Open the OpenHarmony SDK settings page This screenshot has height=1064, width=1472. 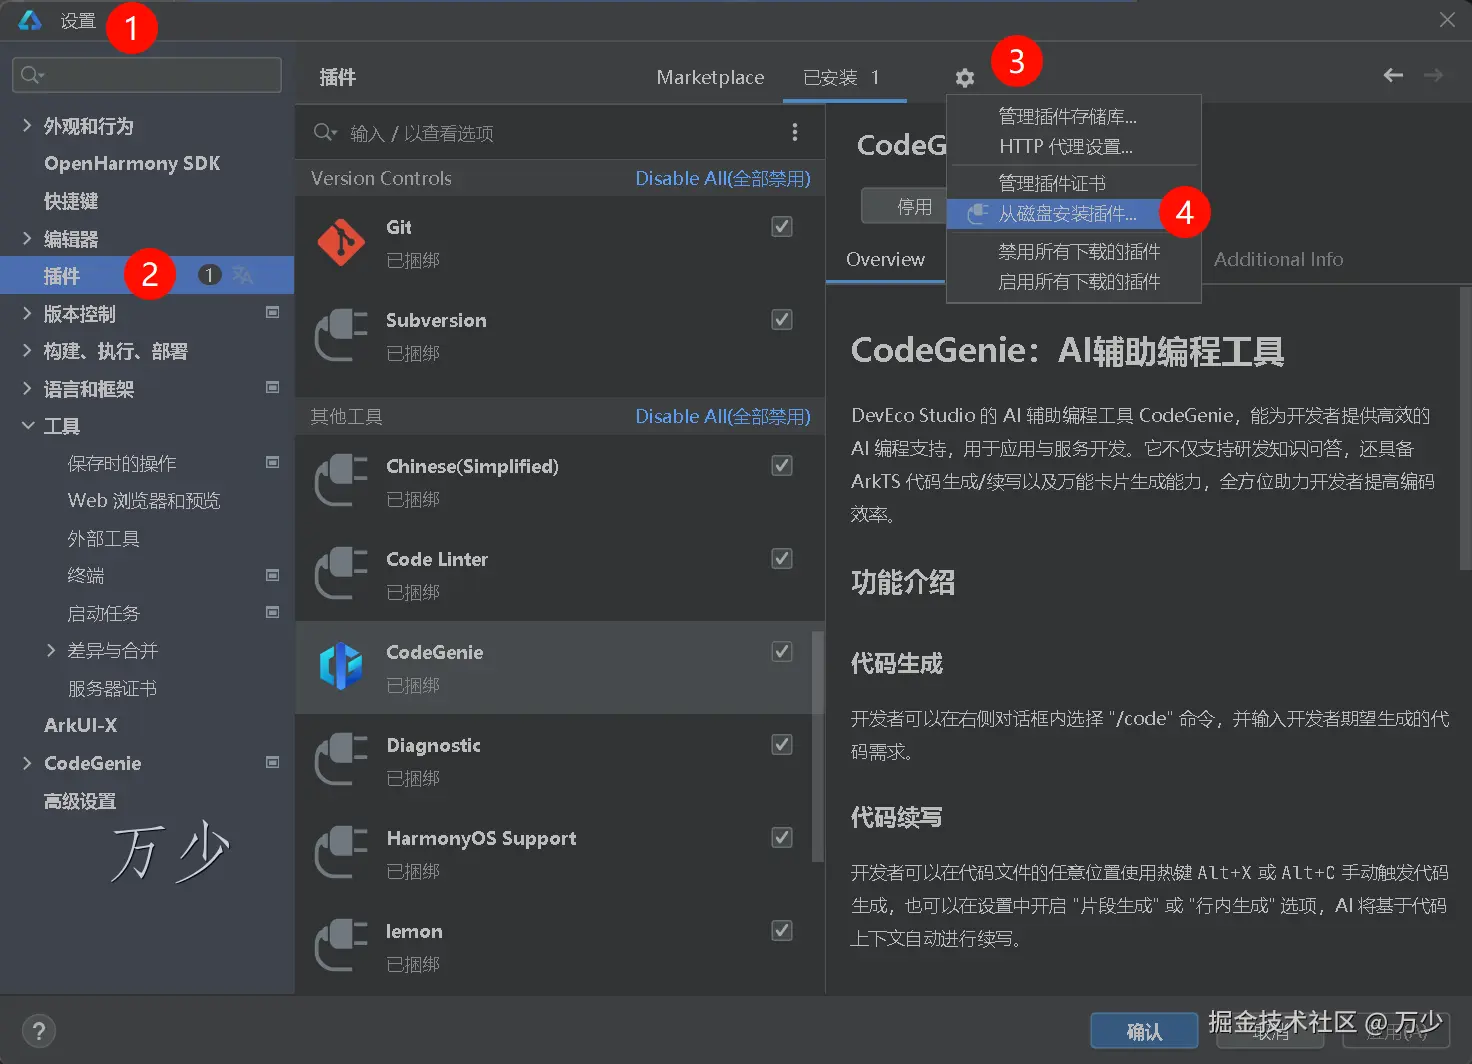coord(132,163)
